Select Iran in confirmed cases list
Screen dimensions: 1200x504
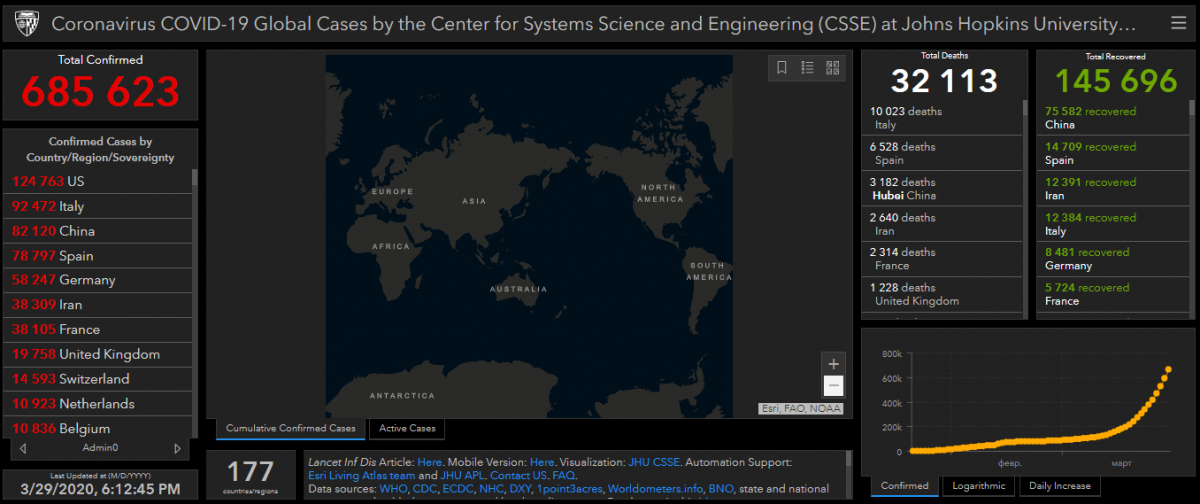tap(97, 304)
